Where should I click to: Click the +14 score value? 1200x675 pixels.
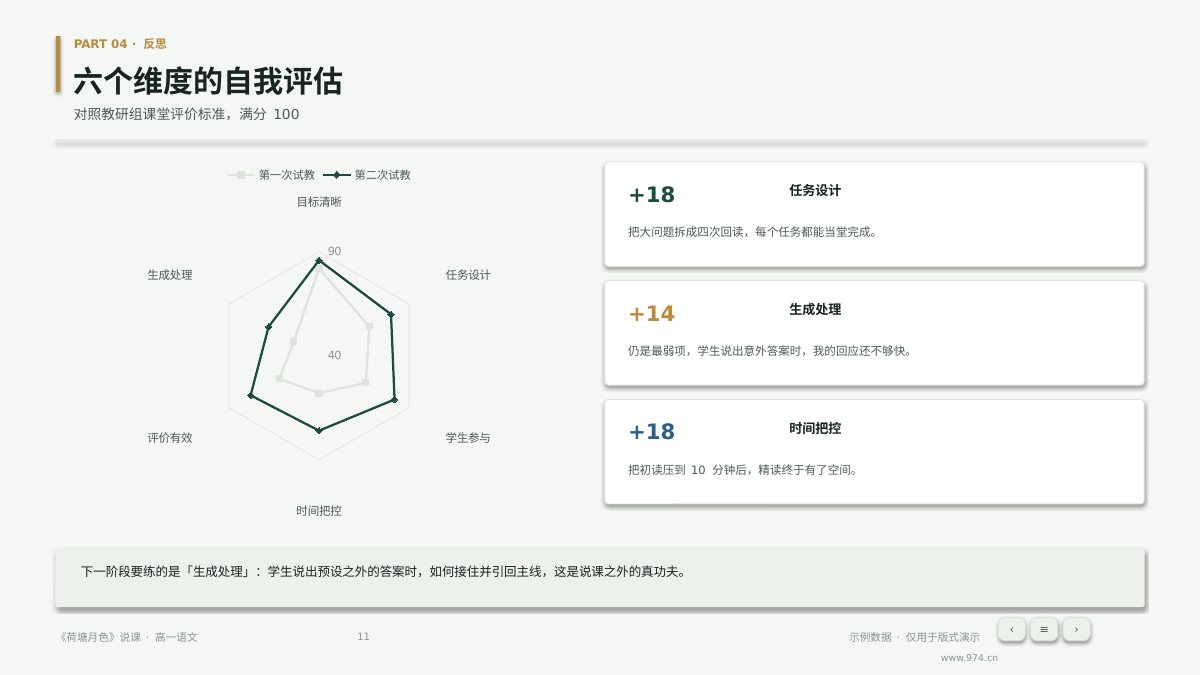[652, 314]
